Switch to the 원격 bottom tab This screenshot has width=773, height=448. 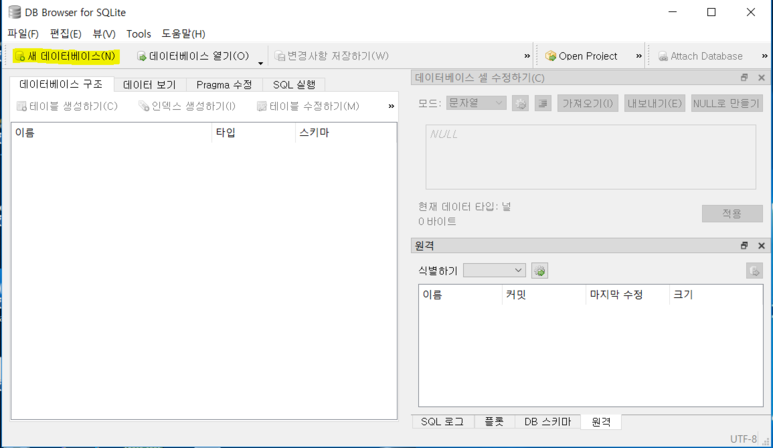(x=601, y=422)
